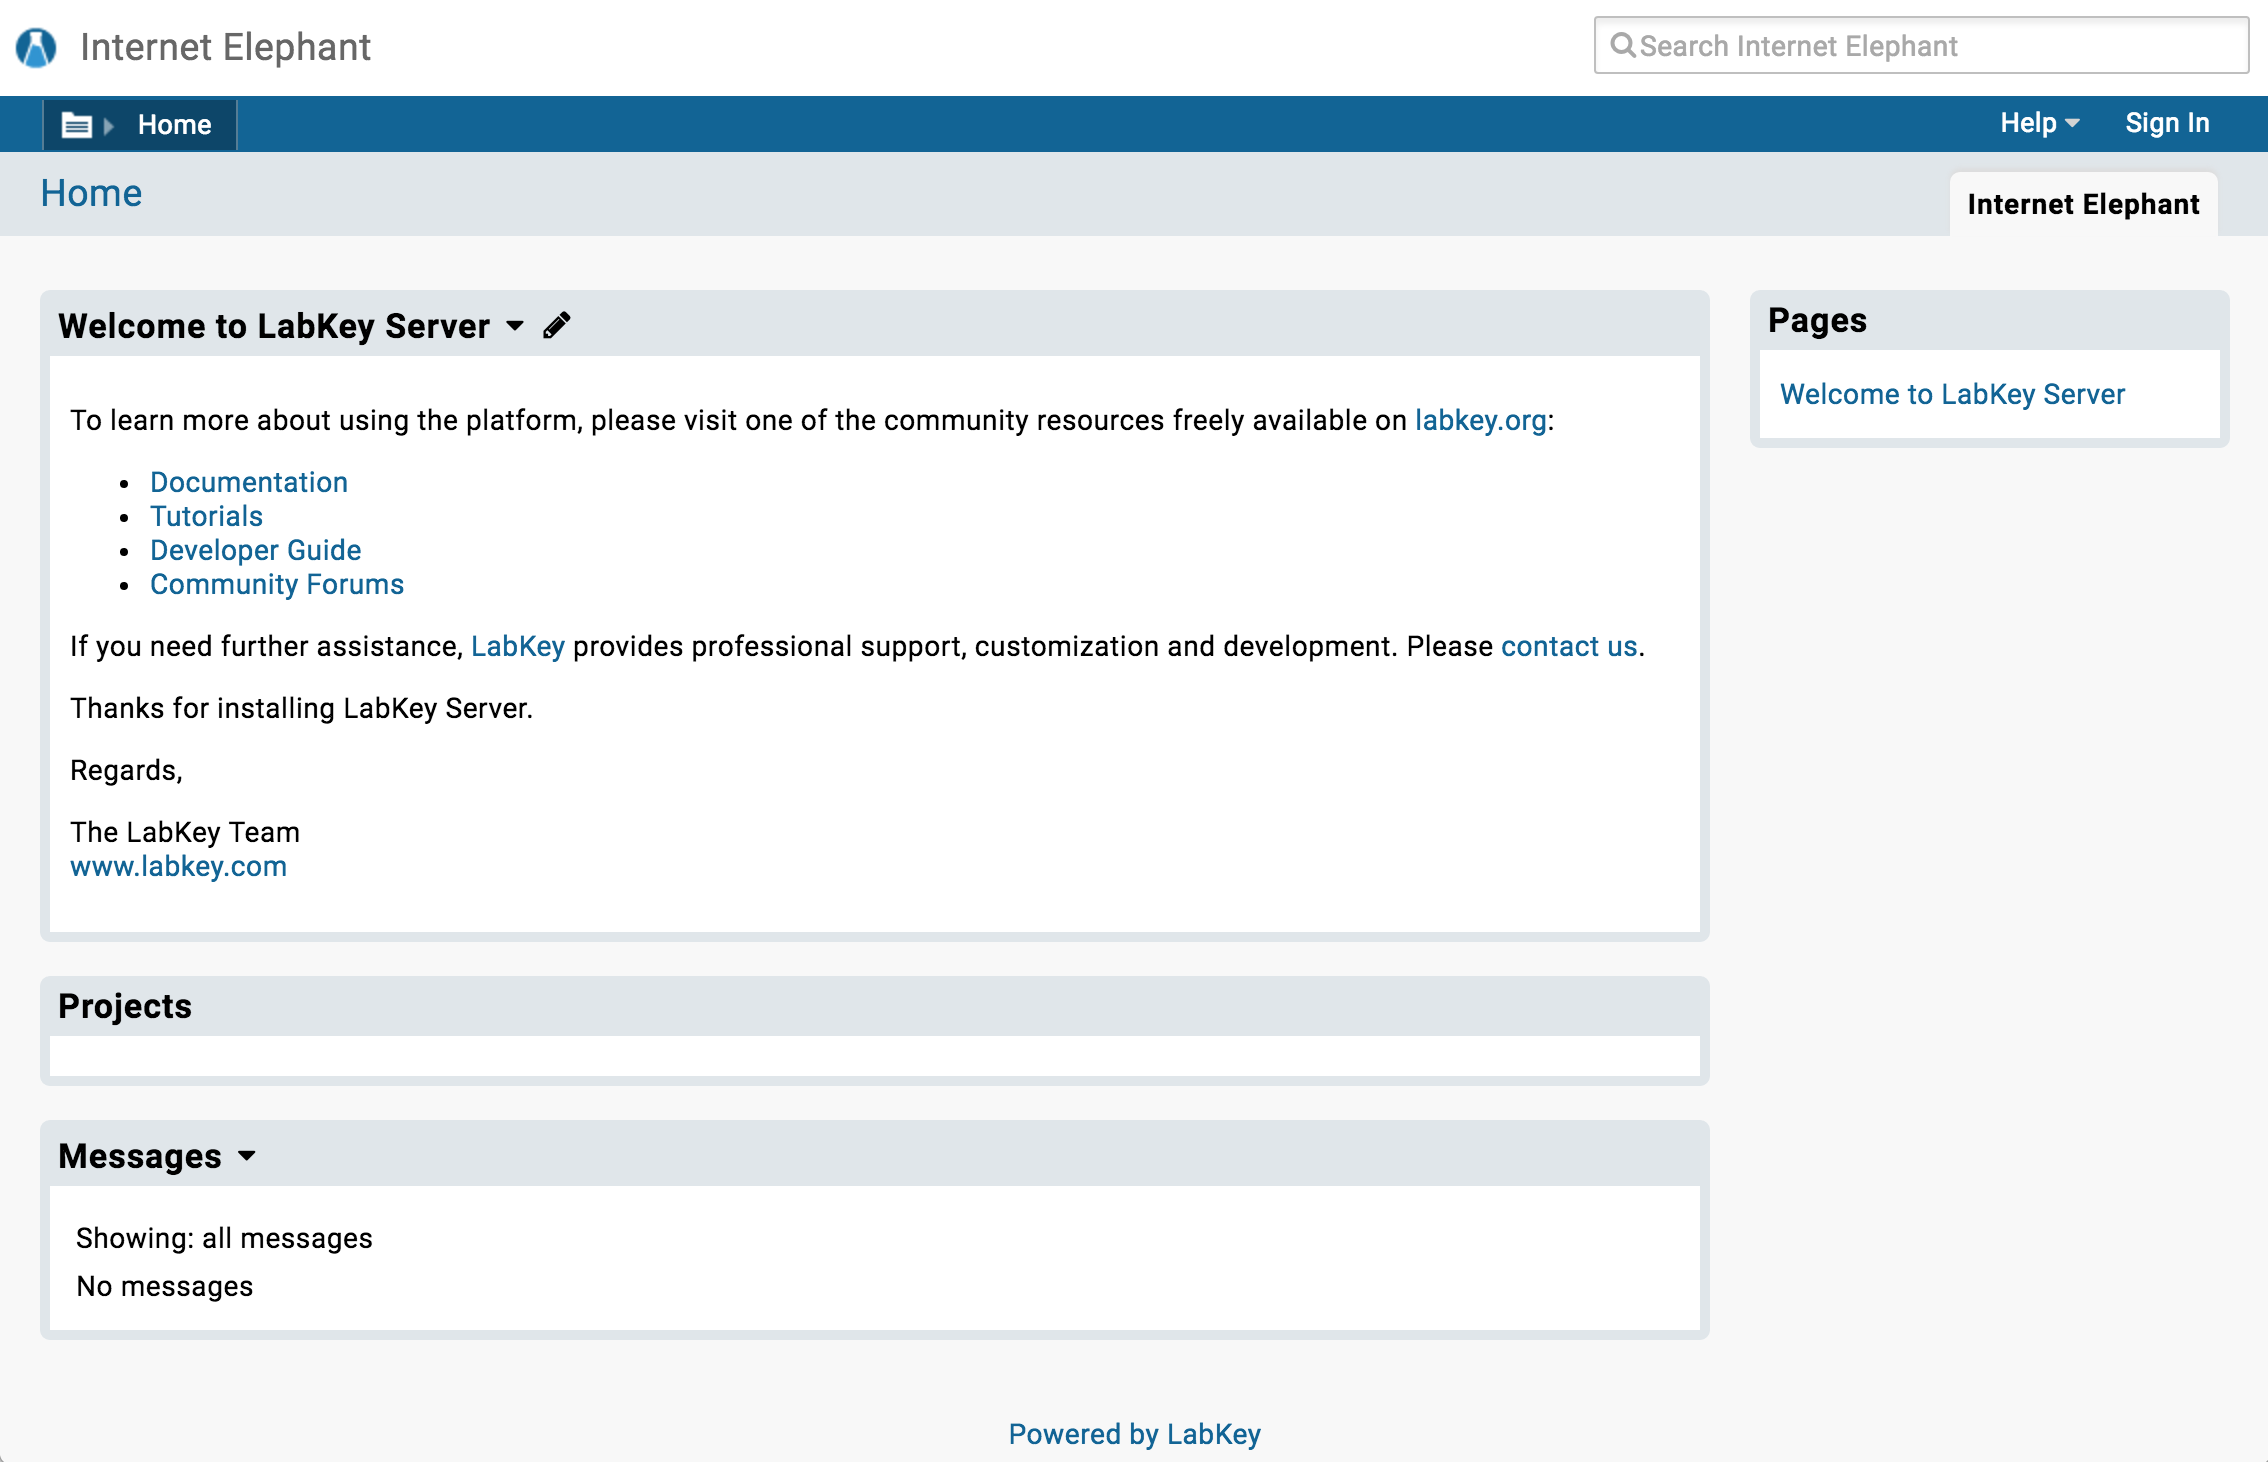
Task: Expand Welcome to LabKey Server webpart menu
Action: tap(515, 326)
